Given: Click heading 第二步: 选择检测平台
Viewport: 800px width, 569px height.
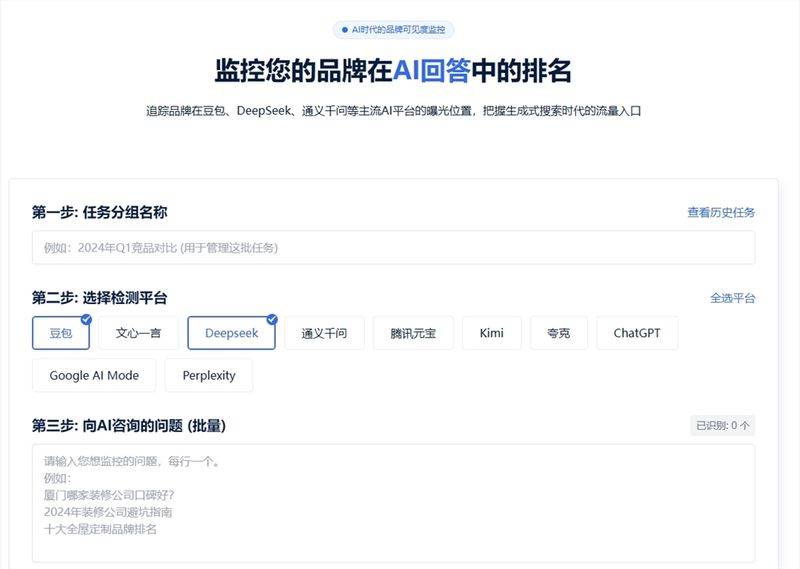Looking at the screenshot, I should (x=99, y=298).
